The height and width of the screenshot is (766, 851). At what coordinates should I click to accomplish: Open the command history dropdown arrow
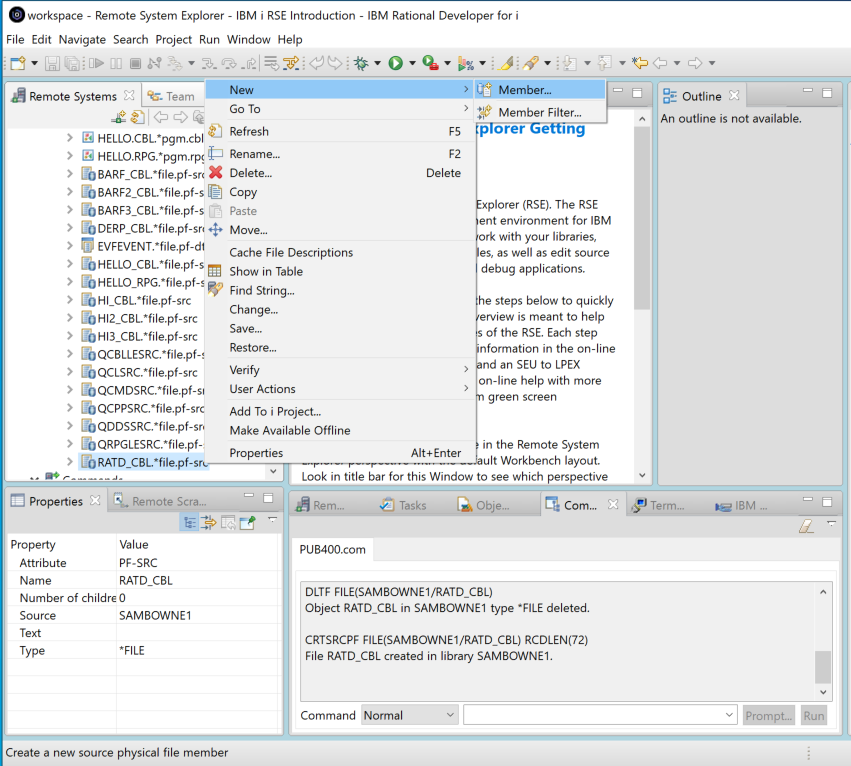pyautogui.click(x=729, y=715)
